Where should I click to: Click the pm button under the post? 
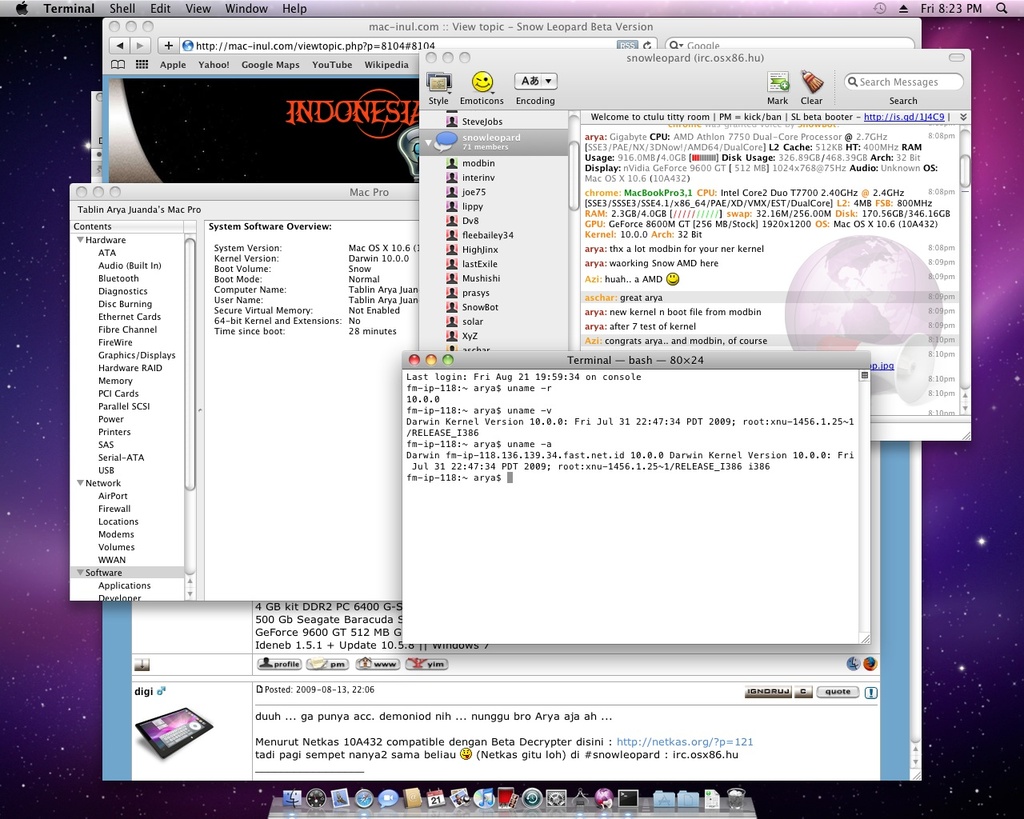328,664
